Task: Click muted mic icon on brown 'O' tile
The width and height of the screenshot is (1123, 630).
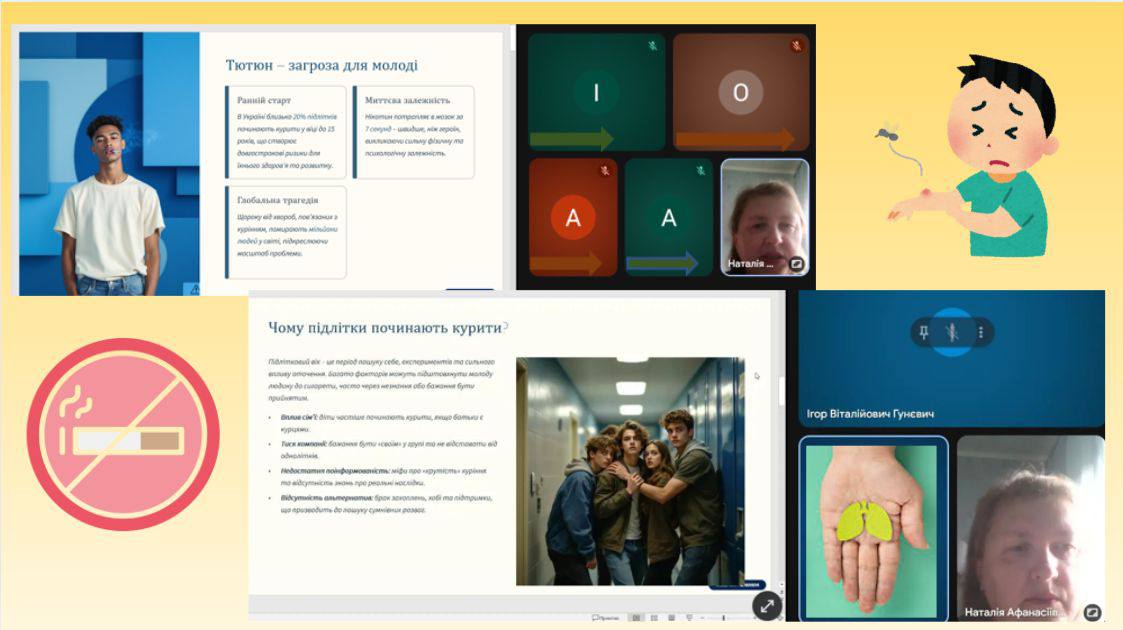Action: (x=796, y=46)
